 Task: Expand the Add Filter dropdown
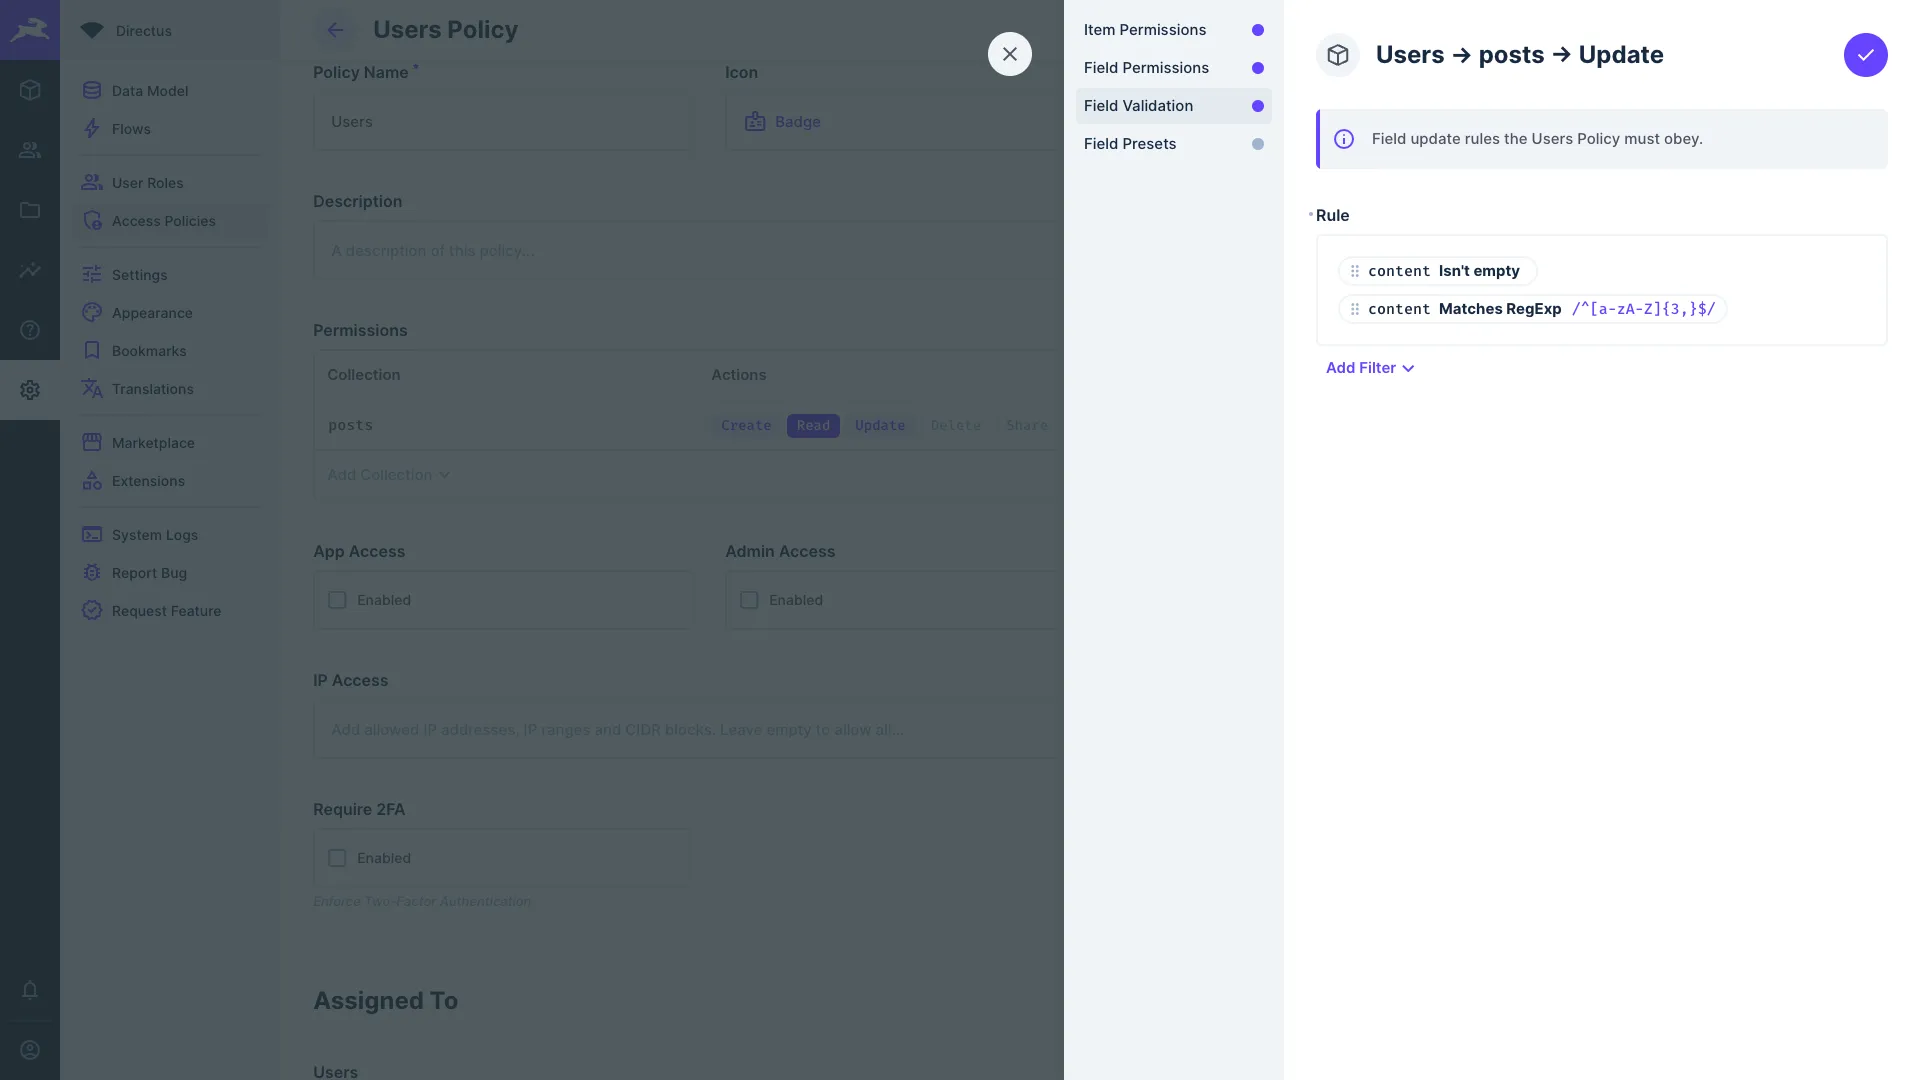[x=1369, y=368]
